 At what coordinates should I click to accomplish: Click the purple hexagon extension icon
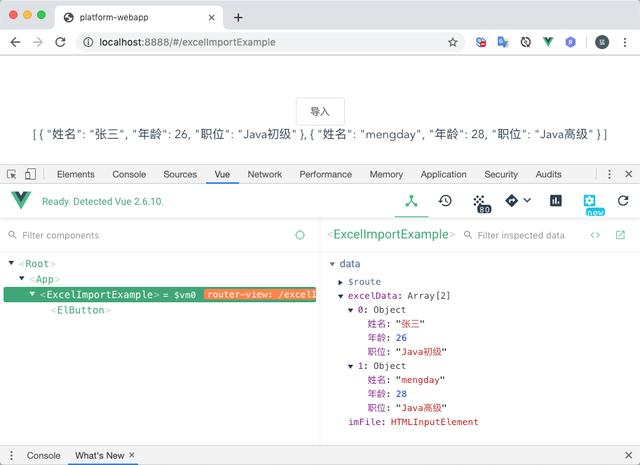pos(570,42)
